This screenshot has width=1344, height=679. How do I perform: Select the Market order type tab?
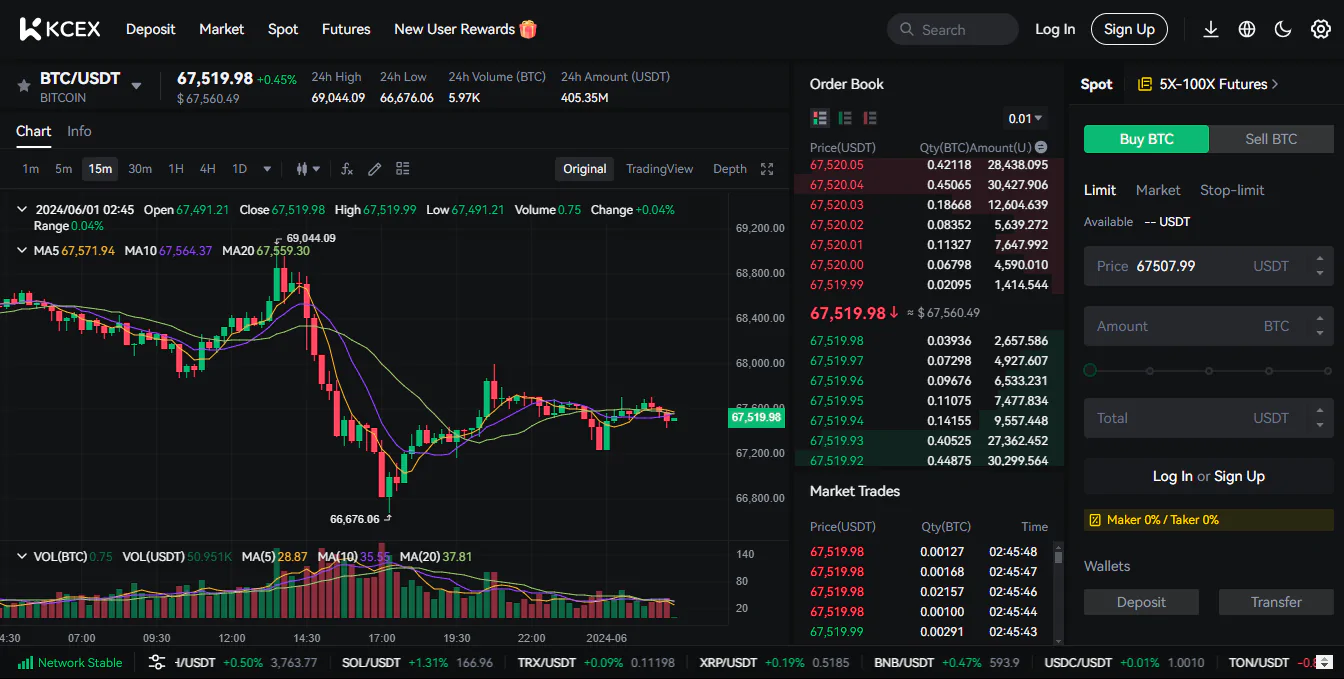[x=1158, y=190]
